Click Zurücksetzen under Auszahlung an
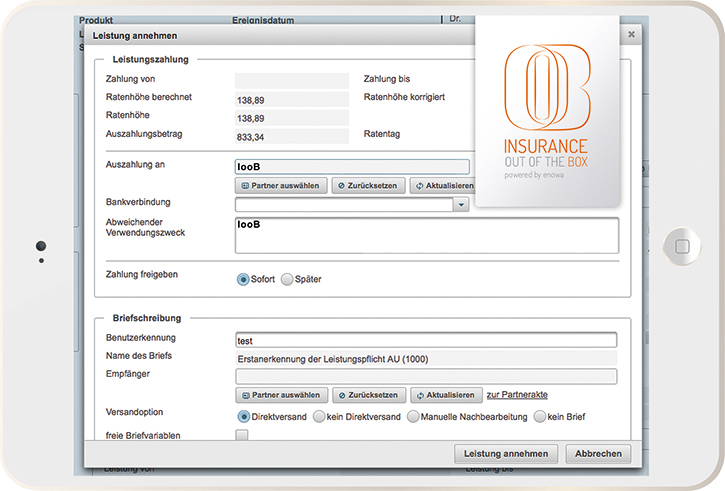The image size is (725, 491). [x=368, y=186]
